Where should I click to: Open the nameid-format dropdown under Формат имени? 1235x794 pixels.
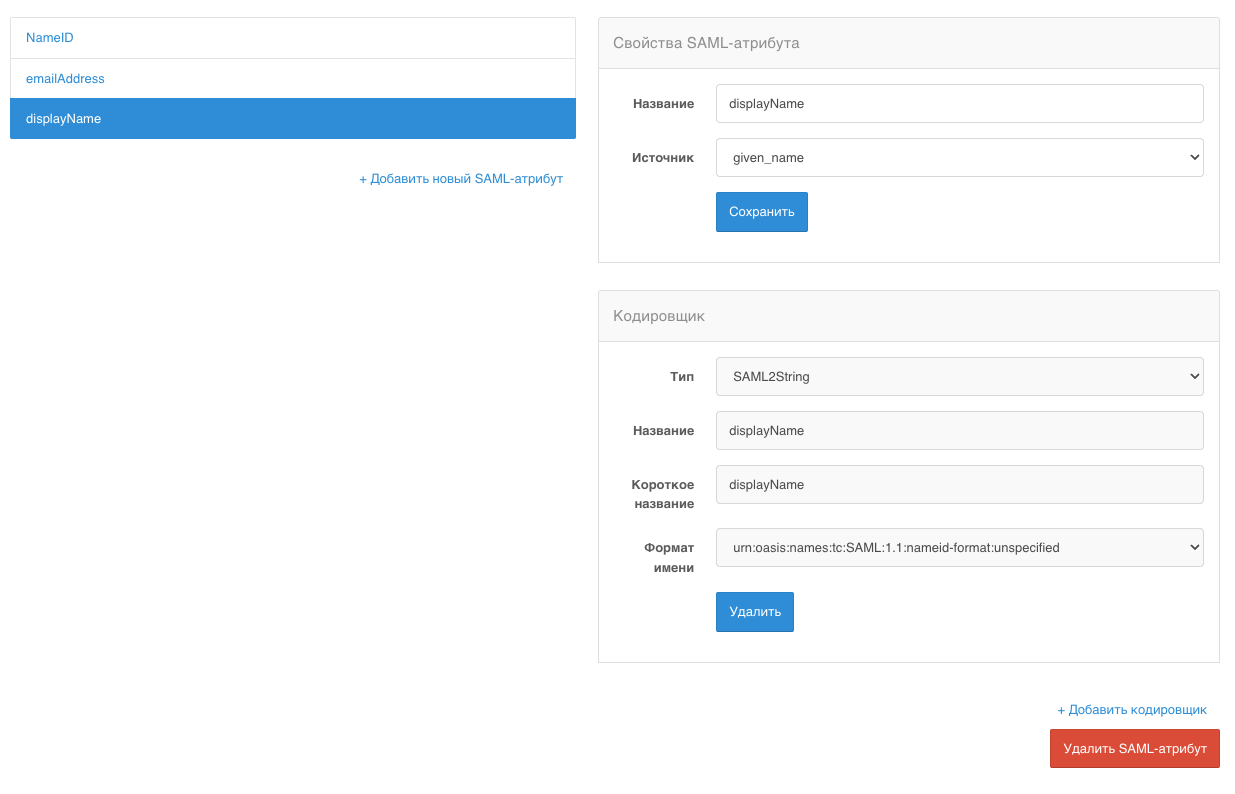(960, 547)
